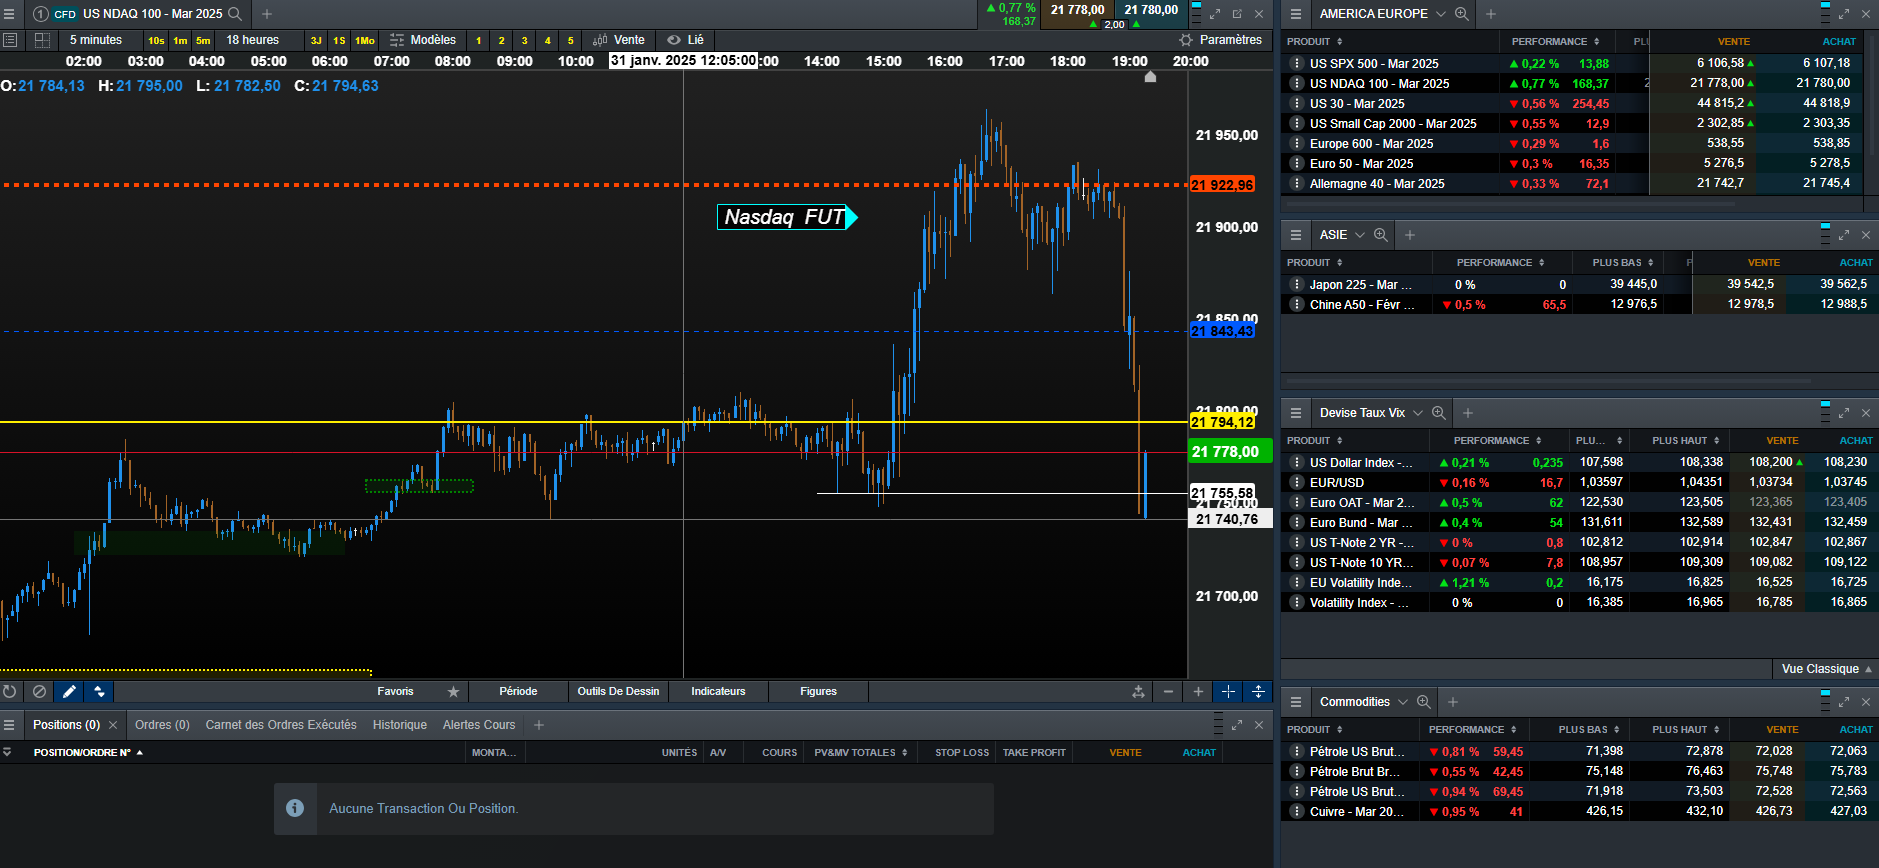
Task: Open options for EUR/USD row
Action: pos(1297,482)
